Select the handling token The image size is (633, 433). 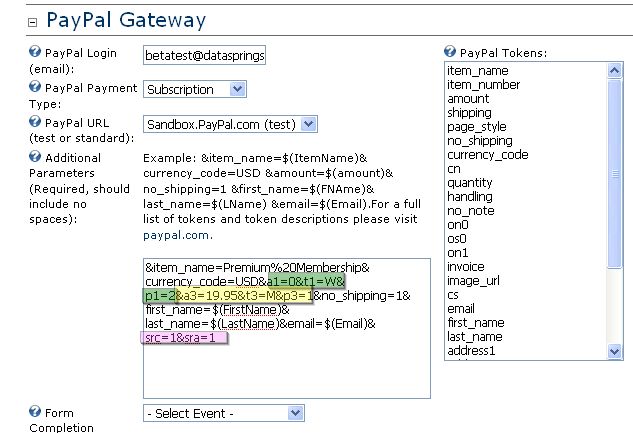click(470, 197)
